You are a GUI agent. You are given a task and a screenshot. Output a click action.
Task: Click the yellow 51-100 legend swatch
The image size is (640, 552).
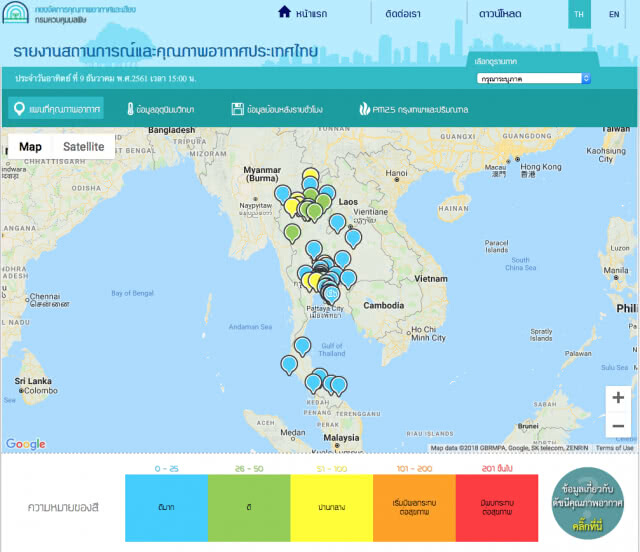pos(332,508)
